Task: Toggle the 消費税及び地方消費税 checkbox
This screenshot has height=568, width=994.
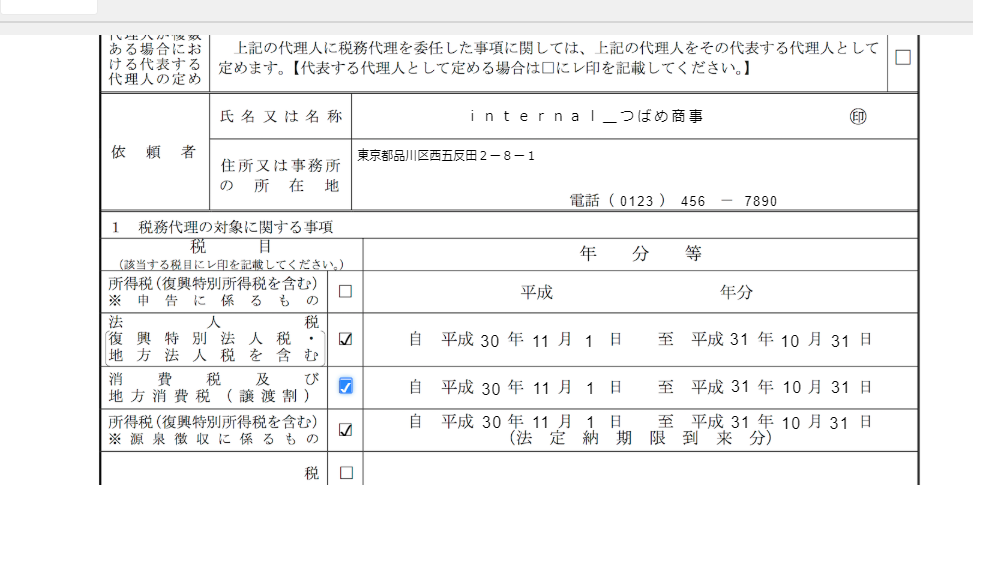Action: click(345, 386)
